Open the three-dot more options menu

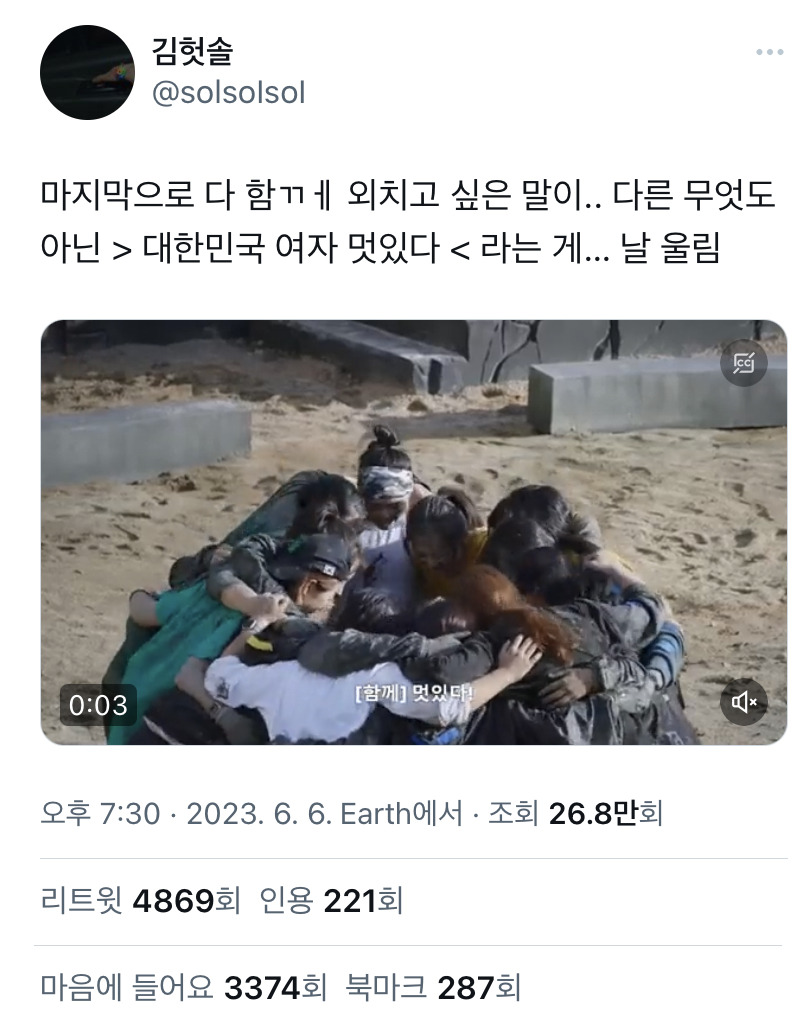coord(770,52)
